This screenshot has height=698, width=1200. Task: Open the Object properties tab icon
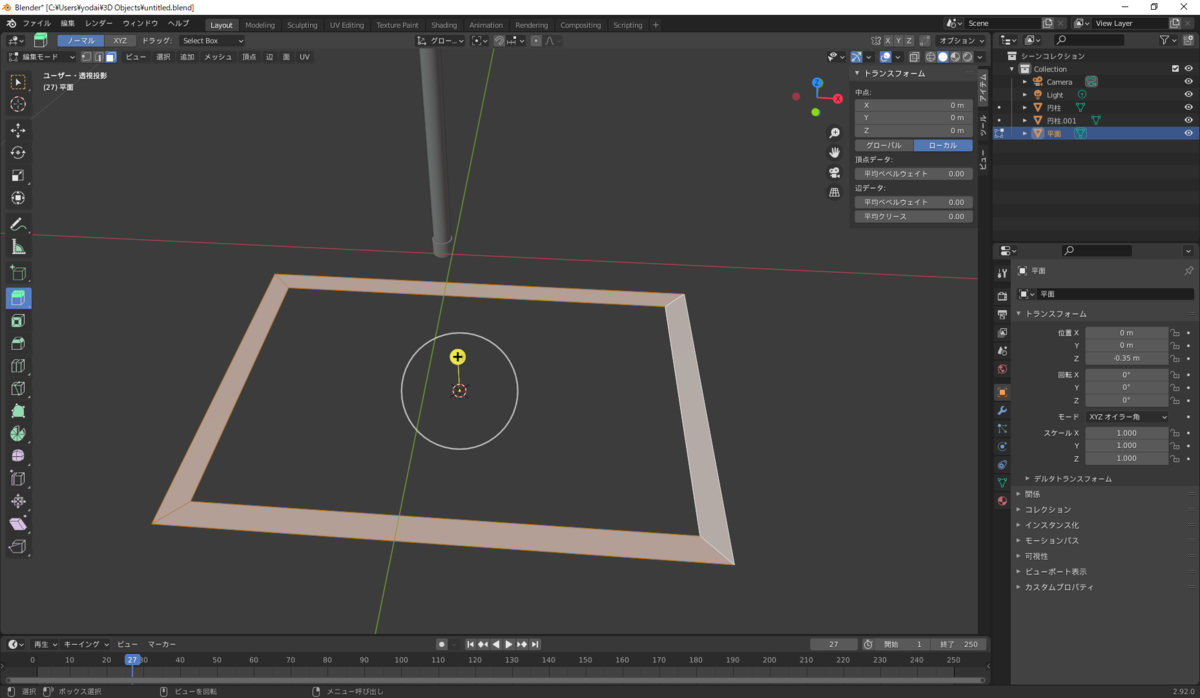point(1002,392)
